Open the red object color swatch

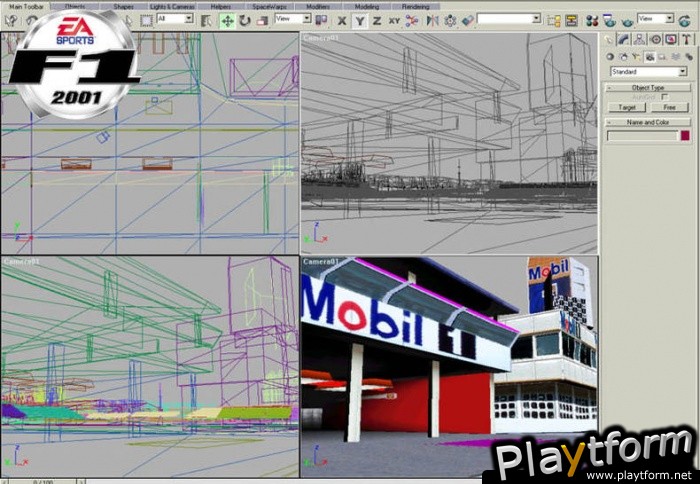point(685,136)
